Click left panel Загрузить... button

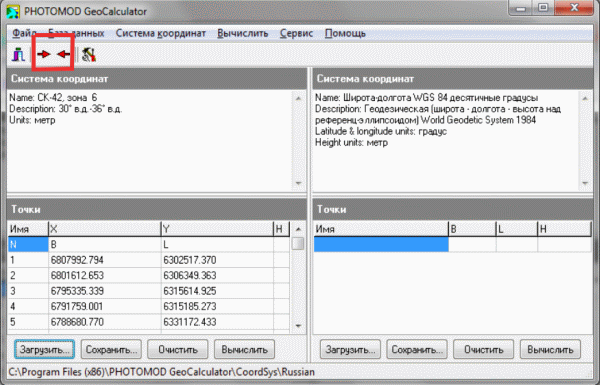click(44, 349)
